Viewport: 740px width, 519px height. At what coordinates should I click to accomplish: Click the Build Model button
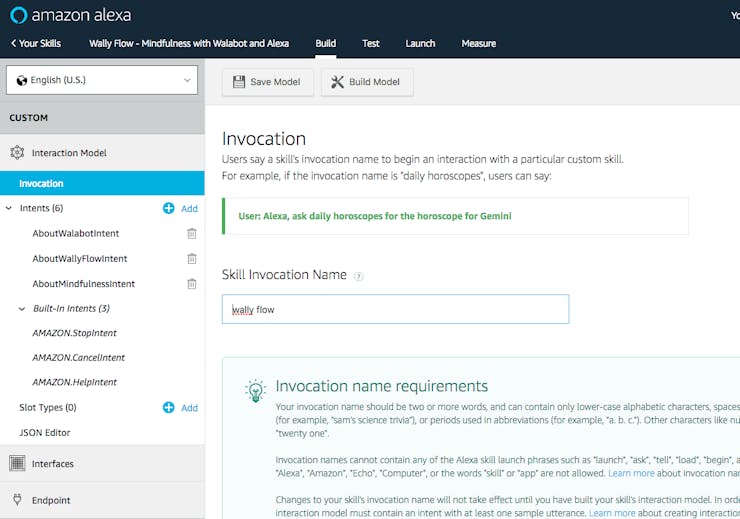point(367,82)
